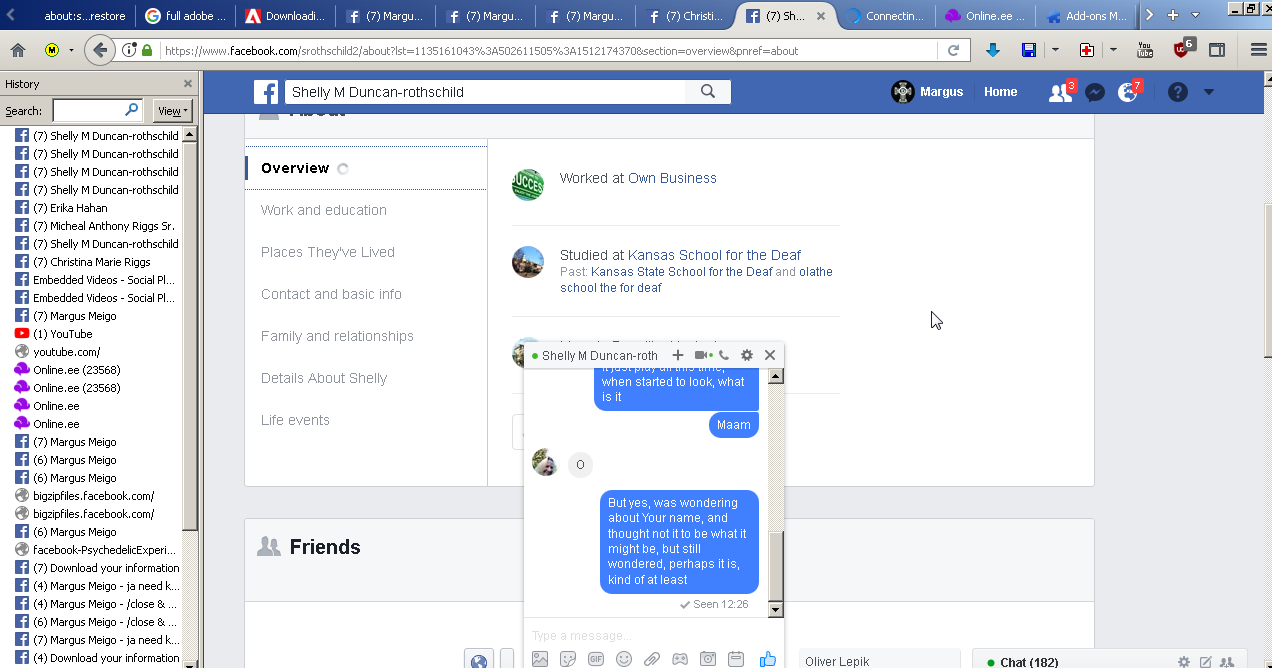The height and width of the screenshot is (668, 1272).
Task: Open chat options gear in chat window
Action: coord(747,355)
